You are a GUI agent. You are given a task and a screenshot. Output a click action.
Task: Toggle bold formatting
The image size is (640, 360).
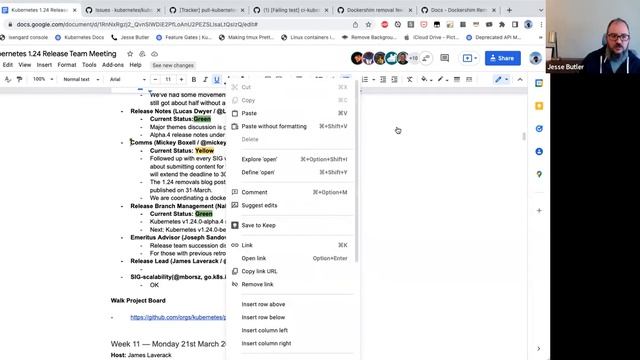tap(194, 80)
